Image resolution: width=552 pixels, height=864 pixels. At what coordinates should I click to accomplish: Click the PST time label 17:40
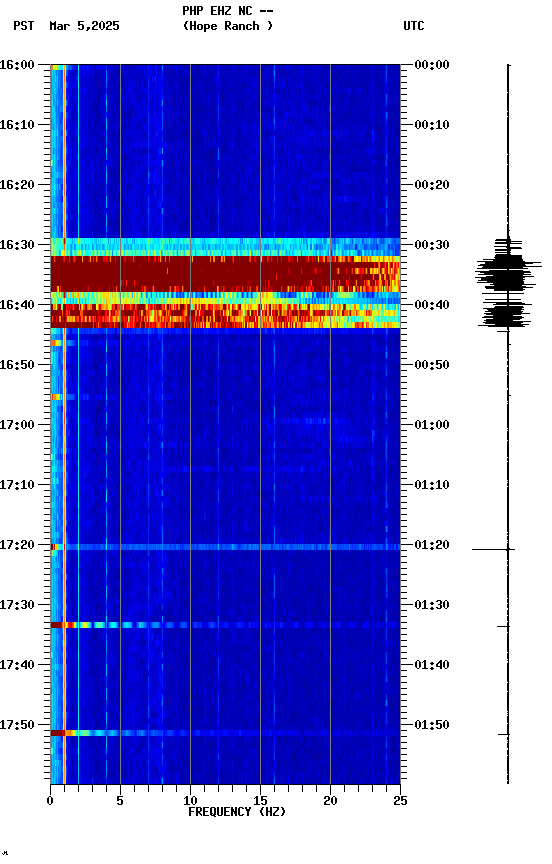pos(17,665)
